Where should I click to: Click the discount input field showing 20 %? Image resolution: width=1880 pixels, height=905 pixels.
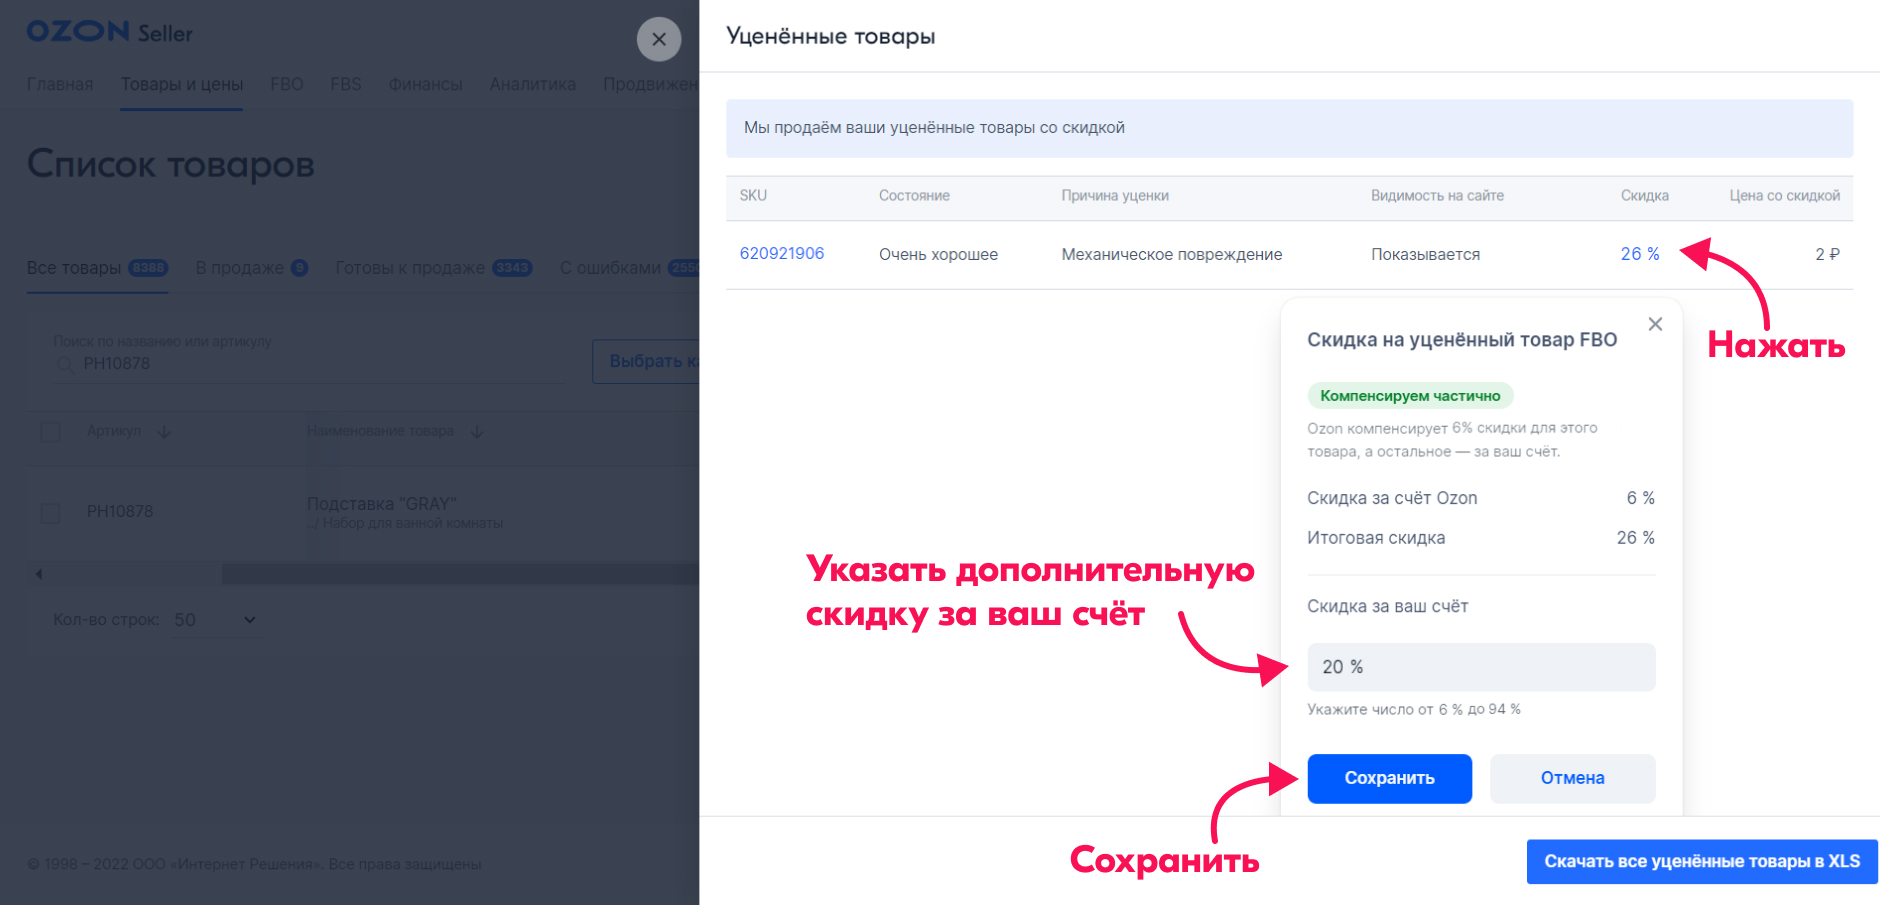(x=1481, y=667)
